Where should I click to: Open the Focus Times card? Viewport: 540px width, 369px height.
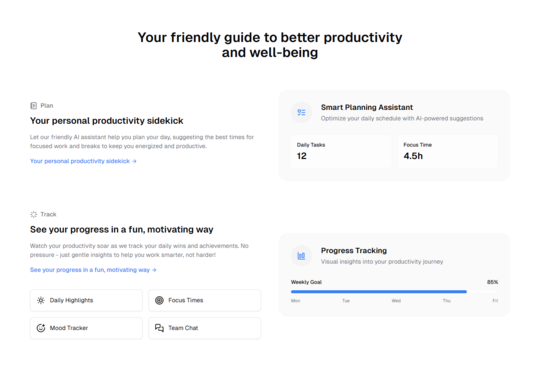205,300
